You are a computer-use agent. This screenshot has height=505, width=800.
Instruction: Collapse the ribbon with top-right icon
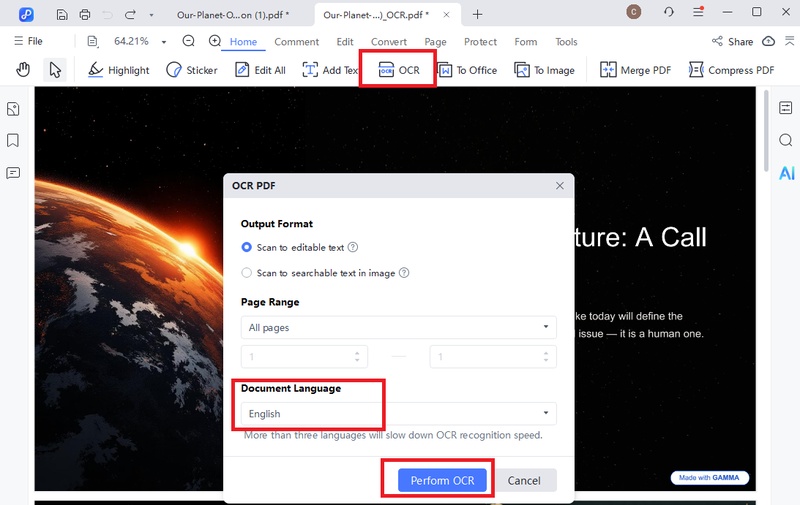coord(789,41)
